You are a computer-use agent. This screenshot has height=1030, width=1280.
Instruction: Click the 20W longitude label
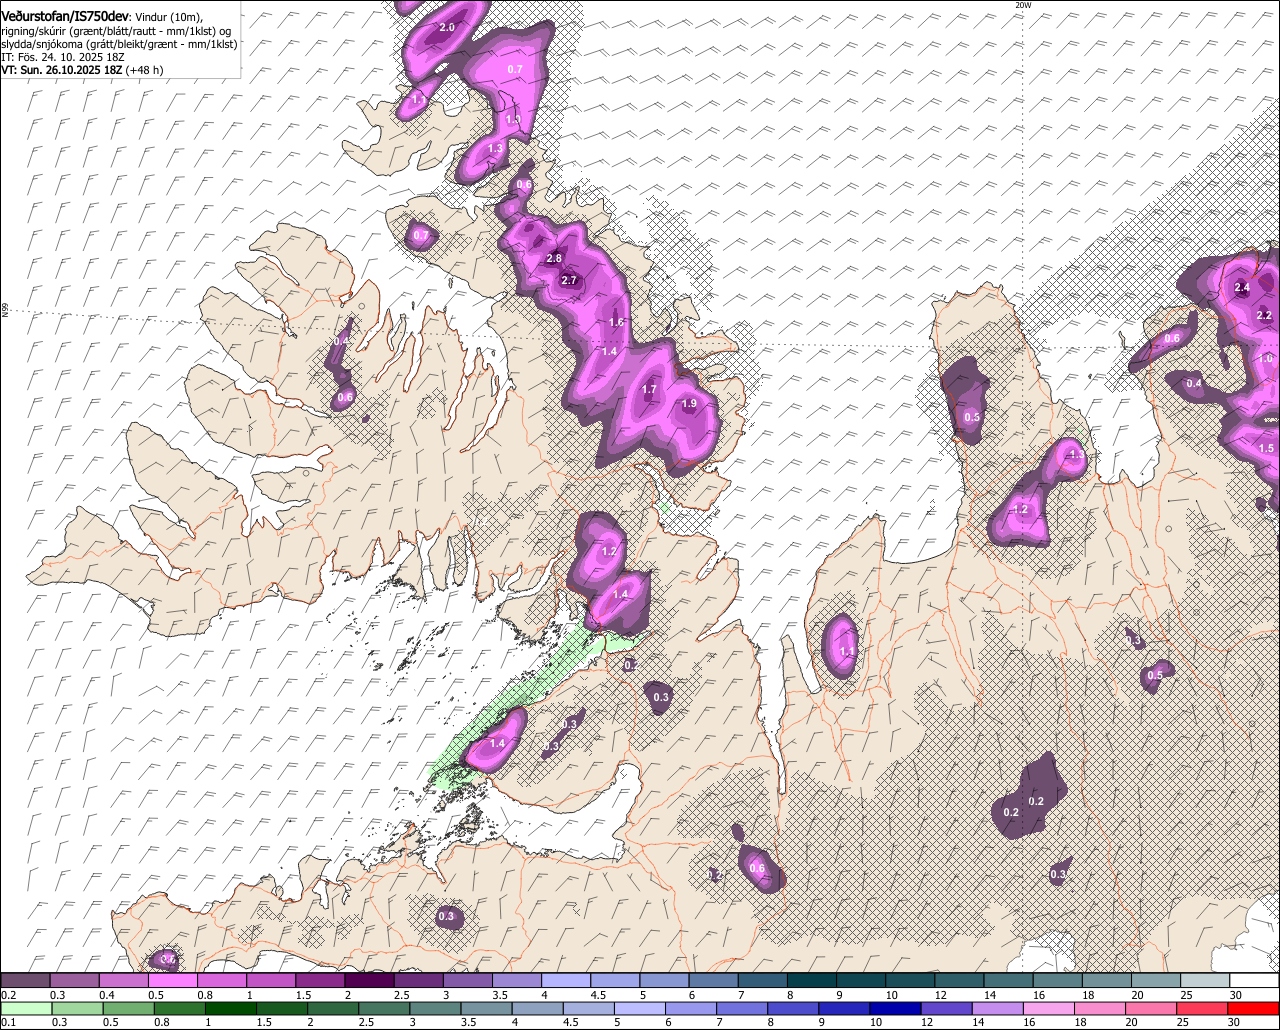pos(1023,5)
